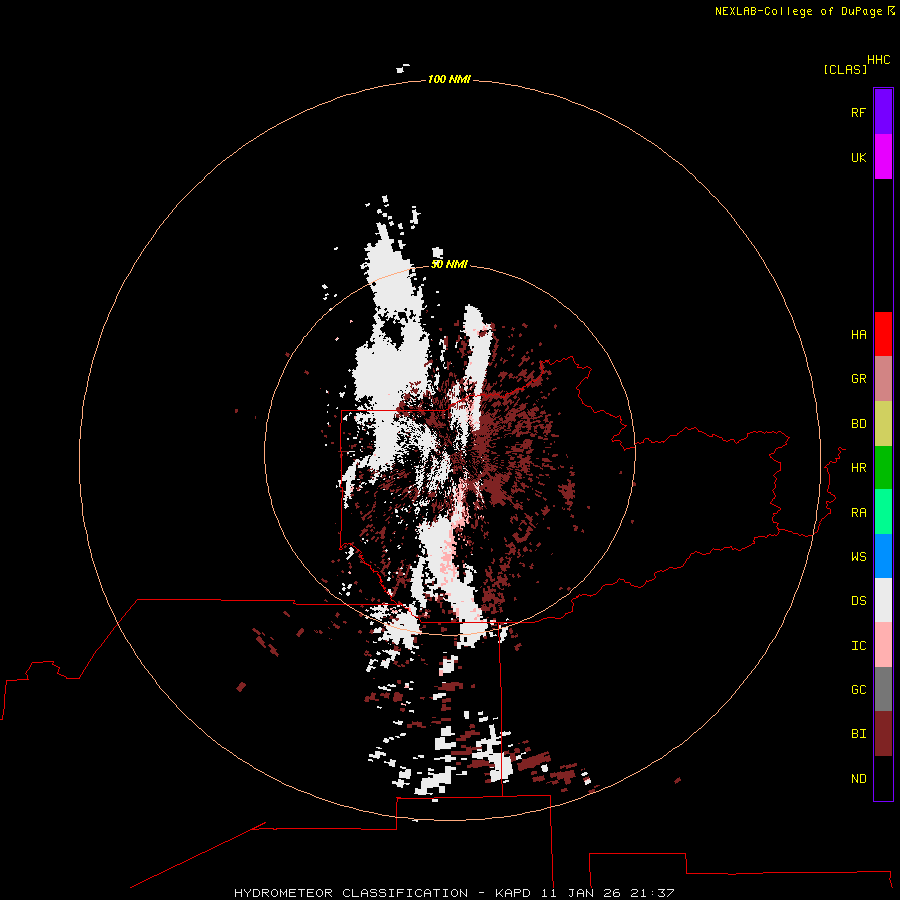Click the IC legend label

point(858,645)
